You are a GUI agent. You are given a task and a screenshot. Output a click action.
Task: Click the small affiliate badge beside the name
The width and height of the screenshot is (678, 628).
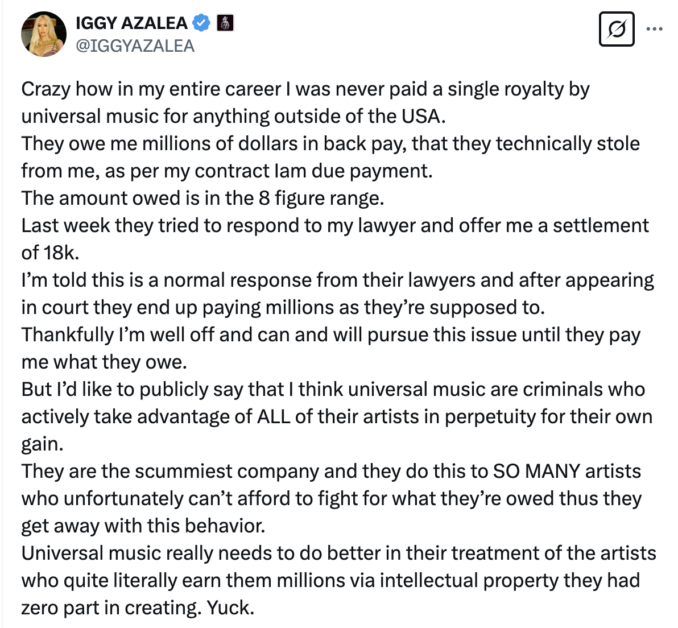pos(224,23)
